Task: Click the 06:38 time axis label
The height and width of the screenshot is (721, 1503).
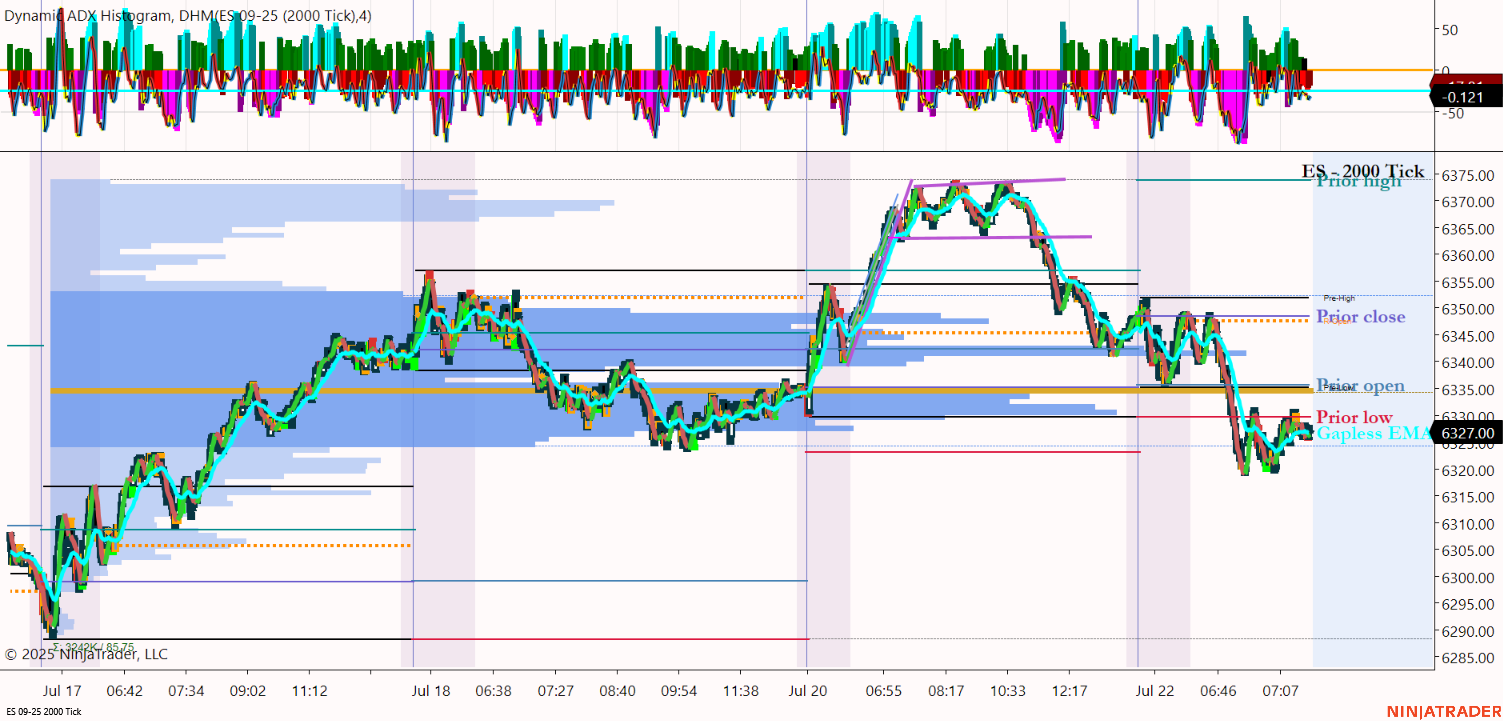Action: (494, 691)
